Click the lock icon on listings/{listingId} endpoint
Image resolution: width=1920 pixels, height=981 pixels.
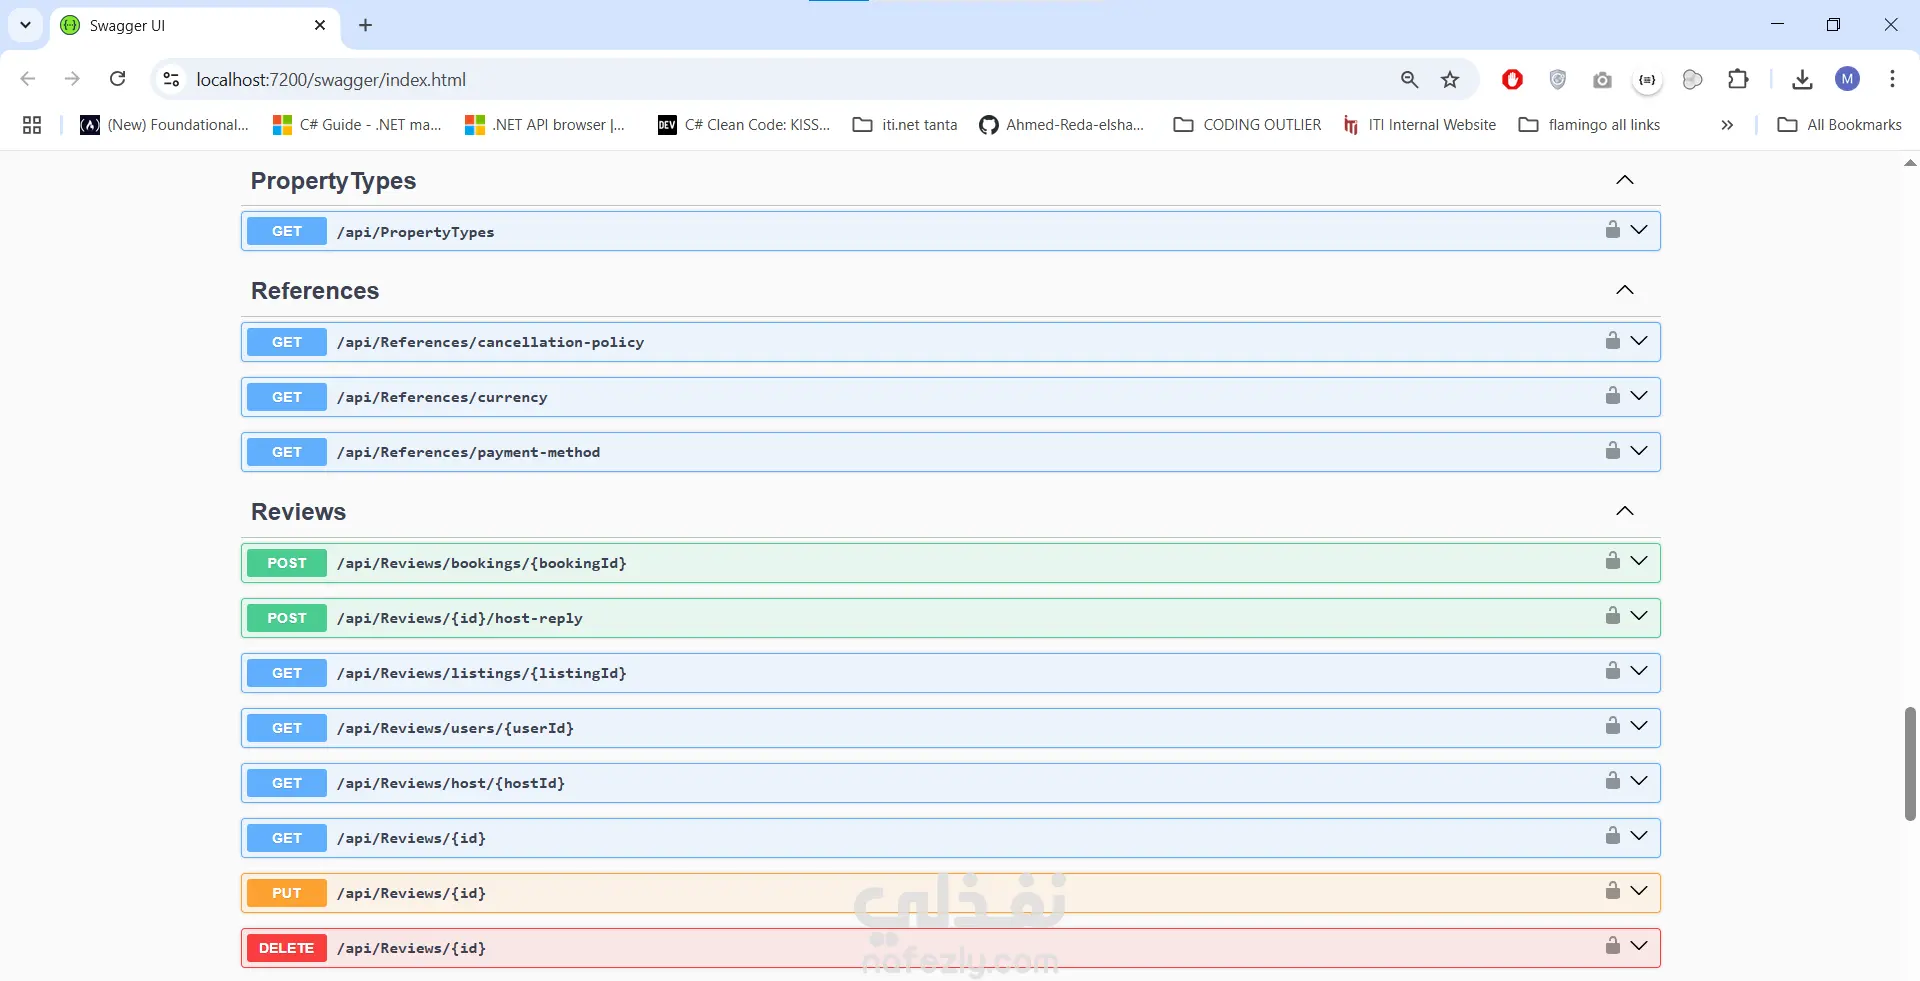1612,671
